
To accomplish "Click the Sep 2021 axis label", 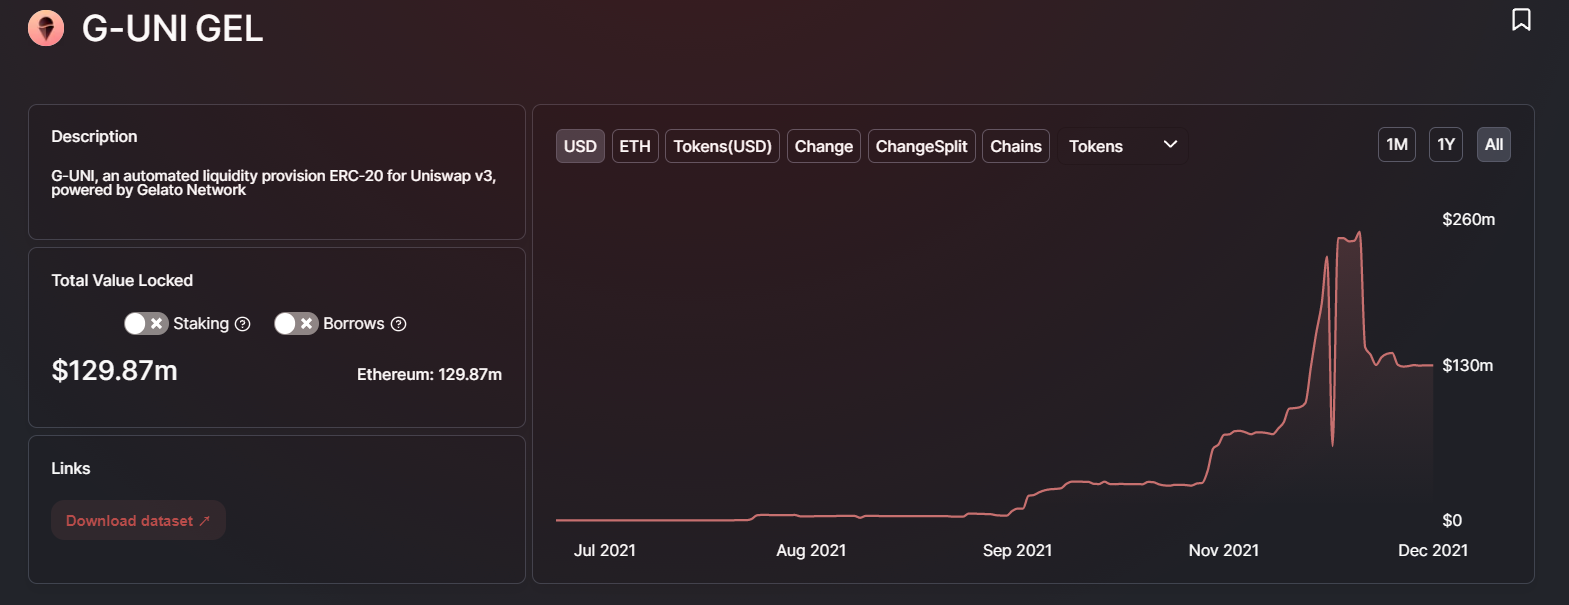I will click(x=1017, y=550).
